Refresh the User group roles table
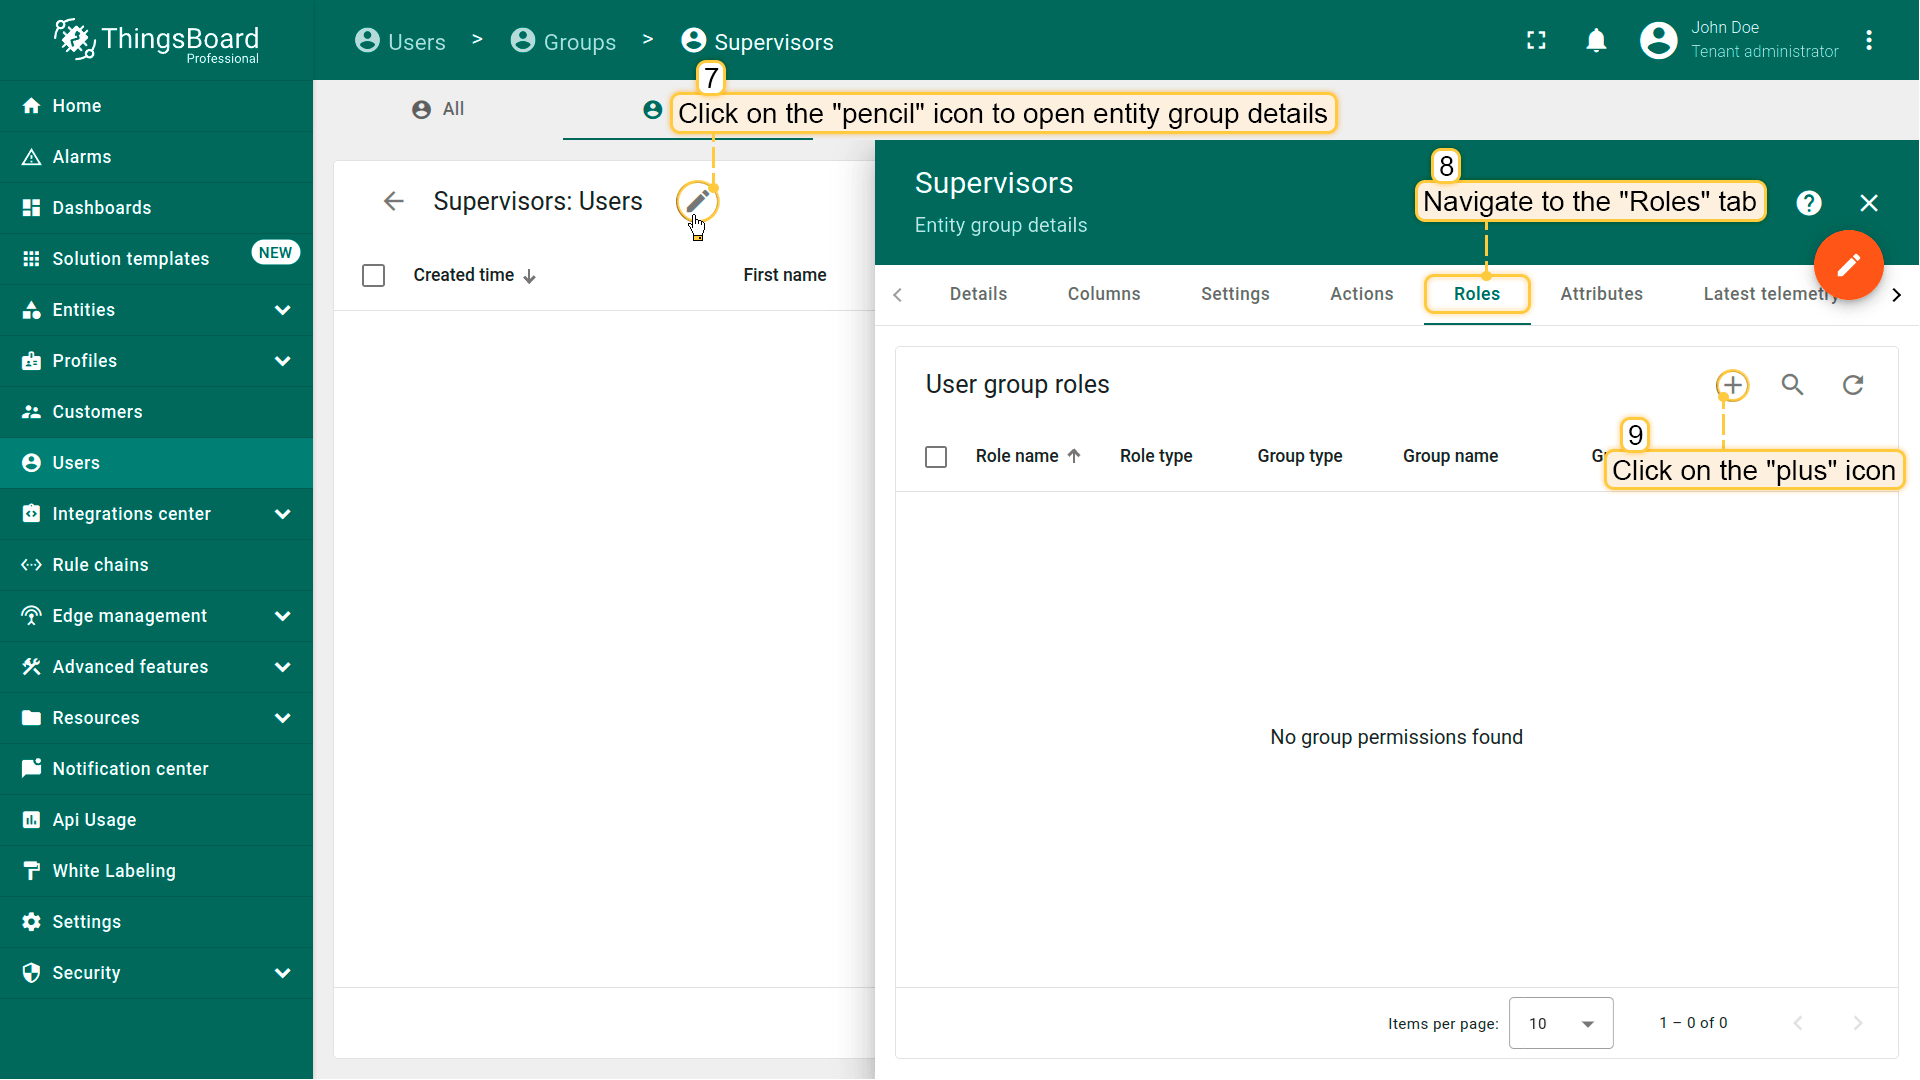The image size is (1920, 1080). pyautogui.click(x=1853, y=385)
